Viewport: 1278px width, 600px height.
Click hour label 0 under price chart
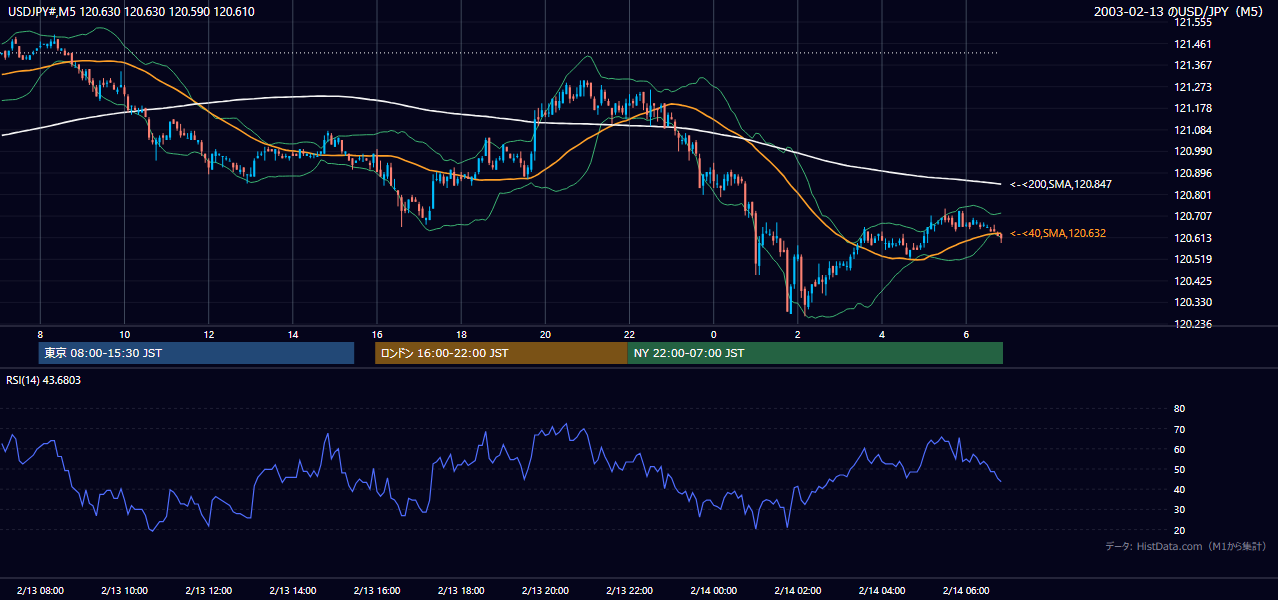714,334
